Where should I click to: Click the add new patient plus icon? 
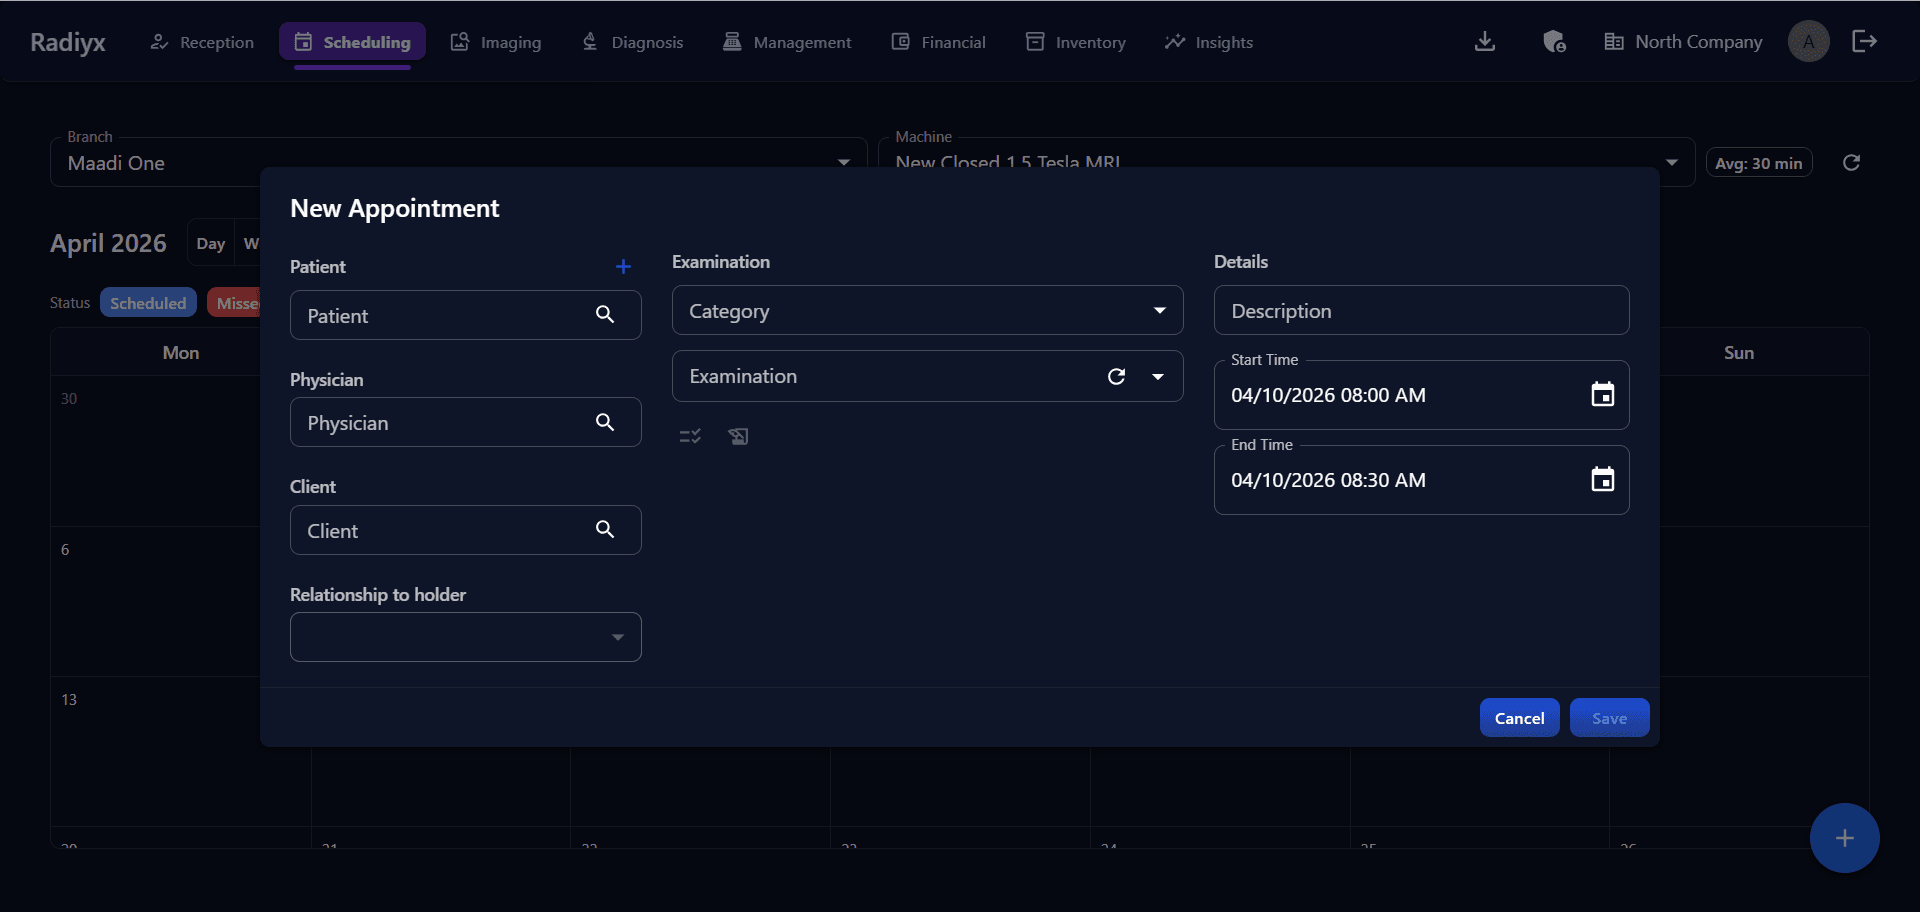(x=623, y=266)
